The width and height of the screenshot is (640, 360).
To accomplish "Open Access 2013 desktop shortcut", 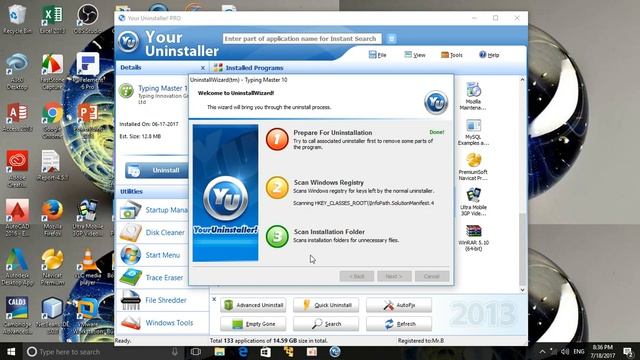I will point(17,118).
